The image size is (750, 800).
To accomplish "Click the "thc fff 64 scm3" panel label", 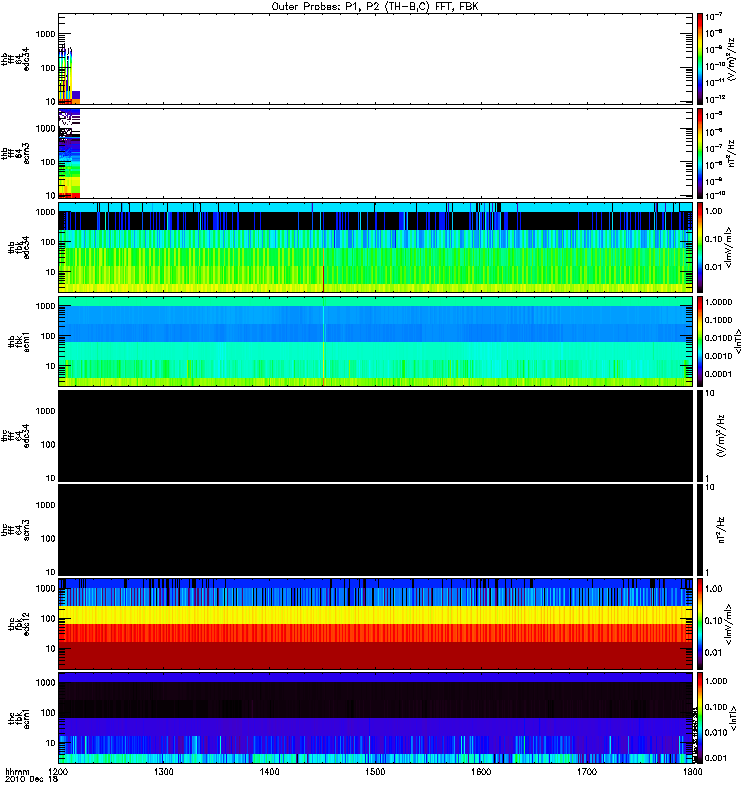I will coord(15,530).
